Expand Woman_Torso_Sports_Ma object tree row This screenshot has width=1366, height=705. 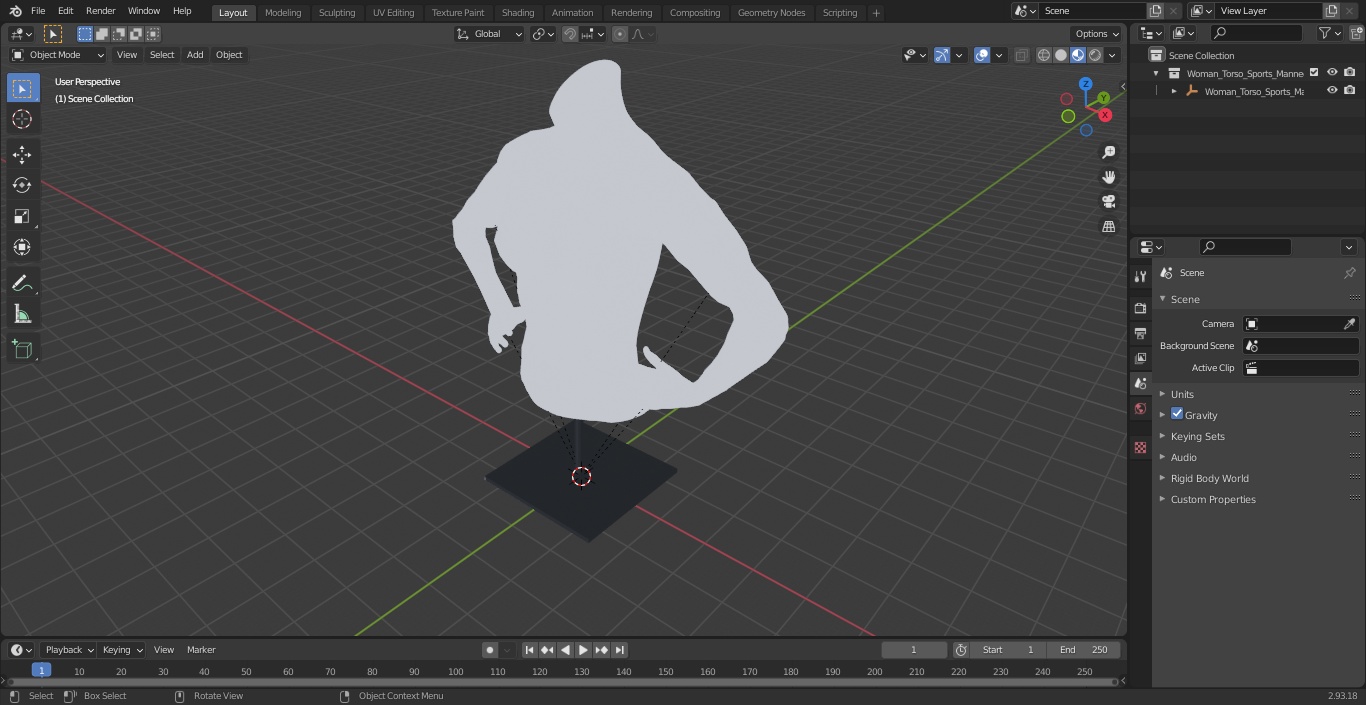1174,91
